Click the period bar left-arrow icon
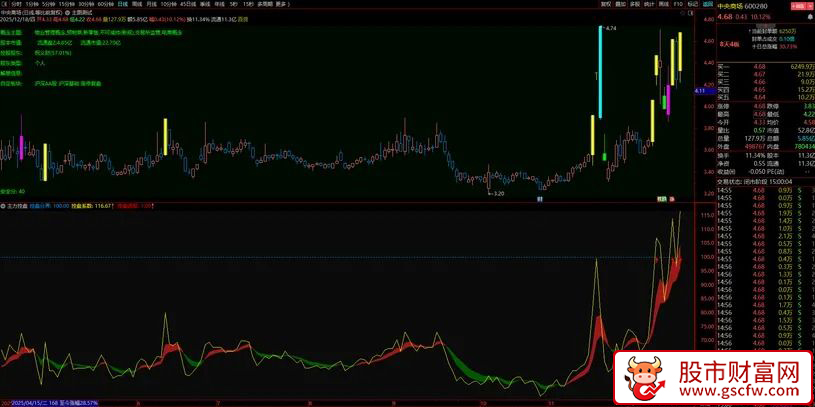The image size is (815, 407). (x=5, y=4)
